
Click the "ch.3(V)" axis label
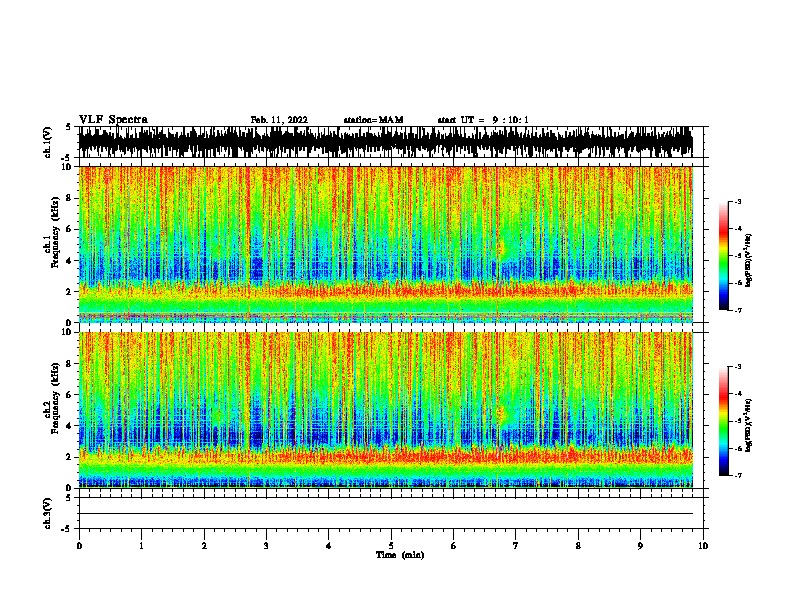point(48,513)
